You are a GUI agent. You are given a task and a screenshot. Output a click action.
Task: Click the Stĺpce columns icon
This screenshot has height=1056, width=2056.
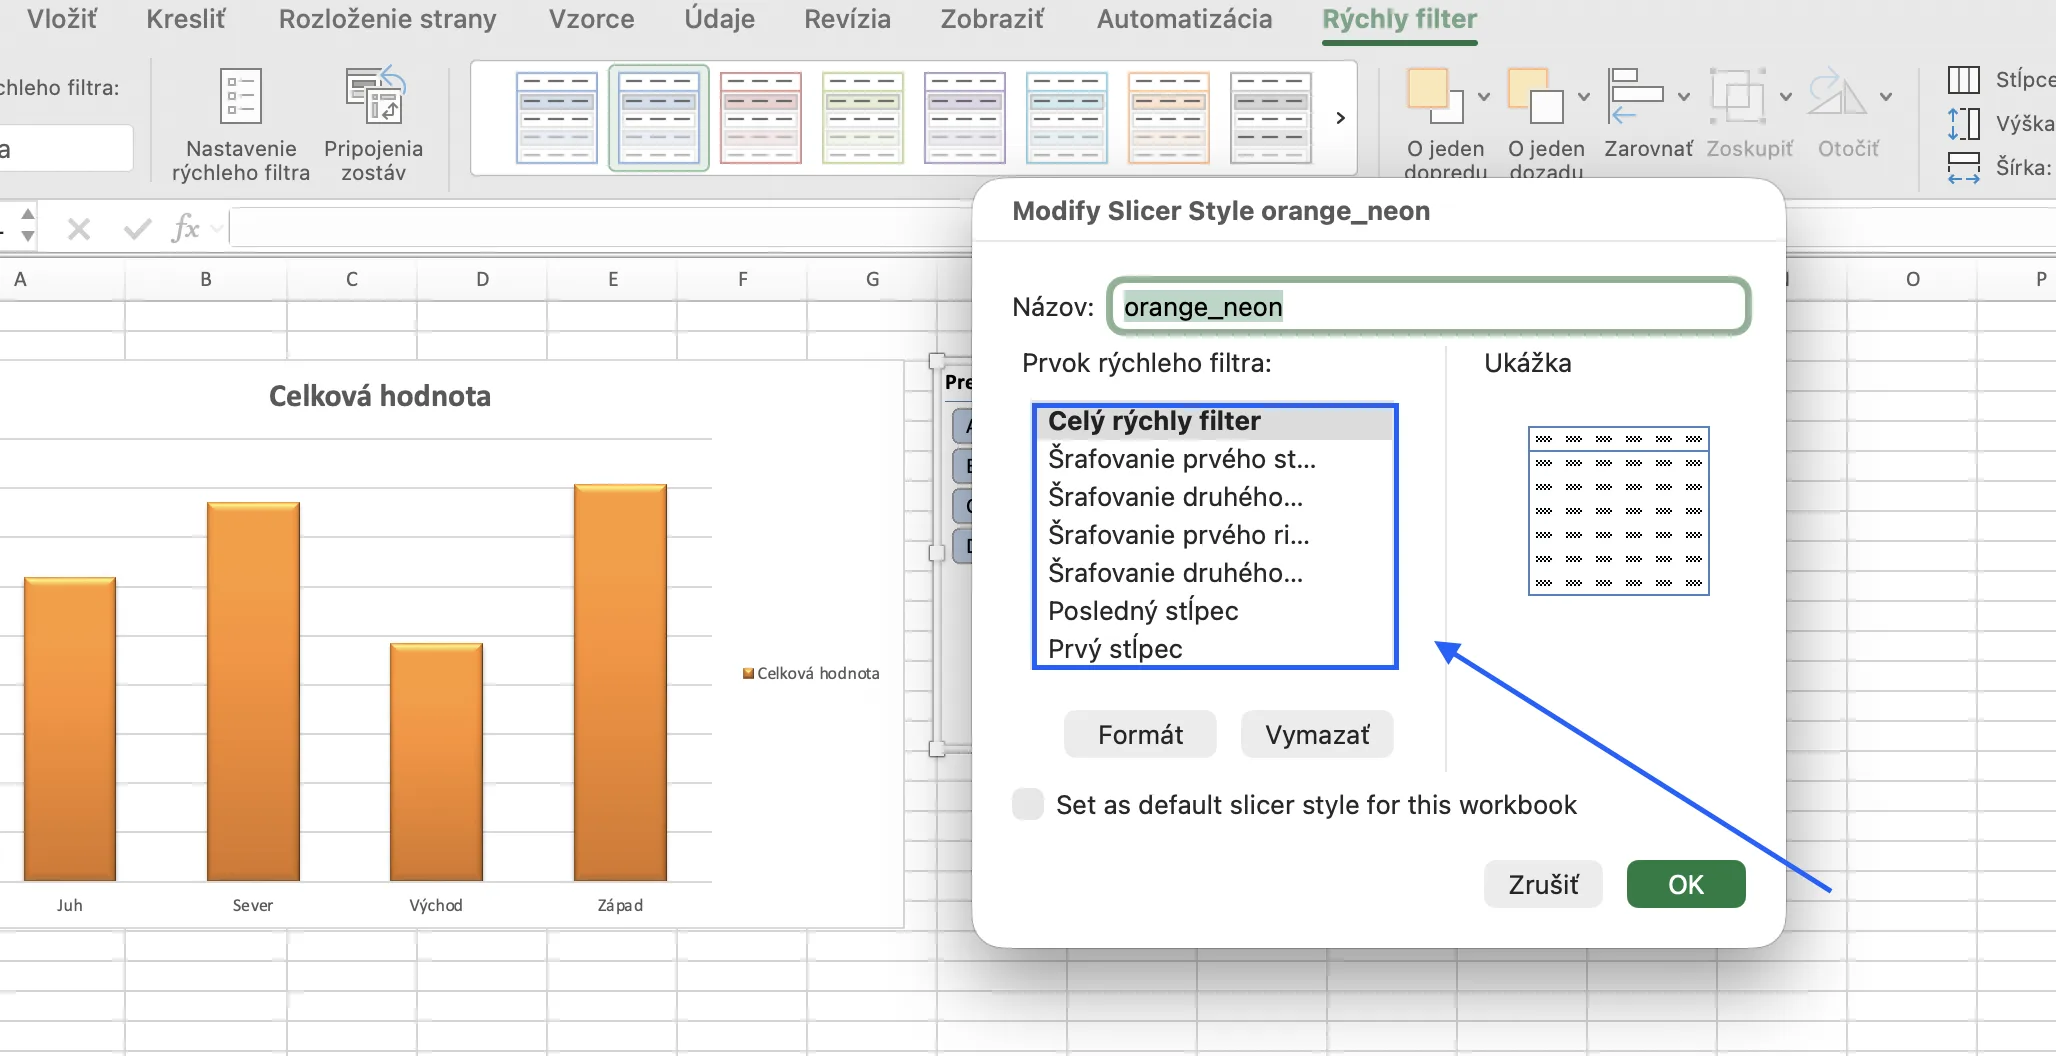click(x=1964, y=79)
